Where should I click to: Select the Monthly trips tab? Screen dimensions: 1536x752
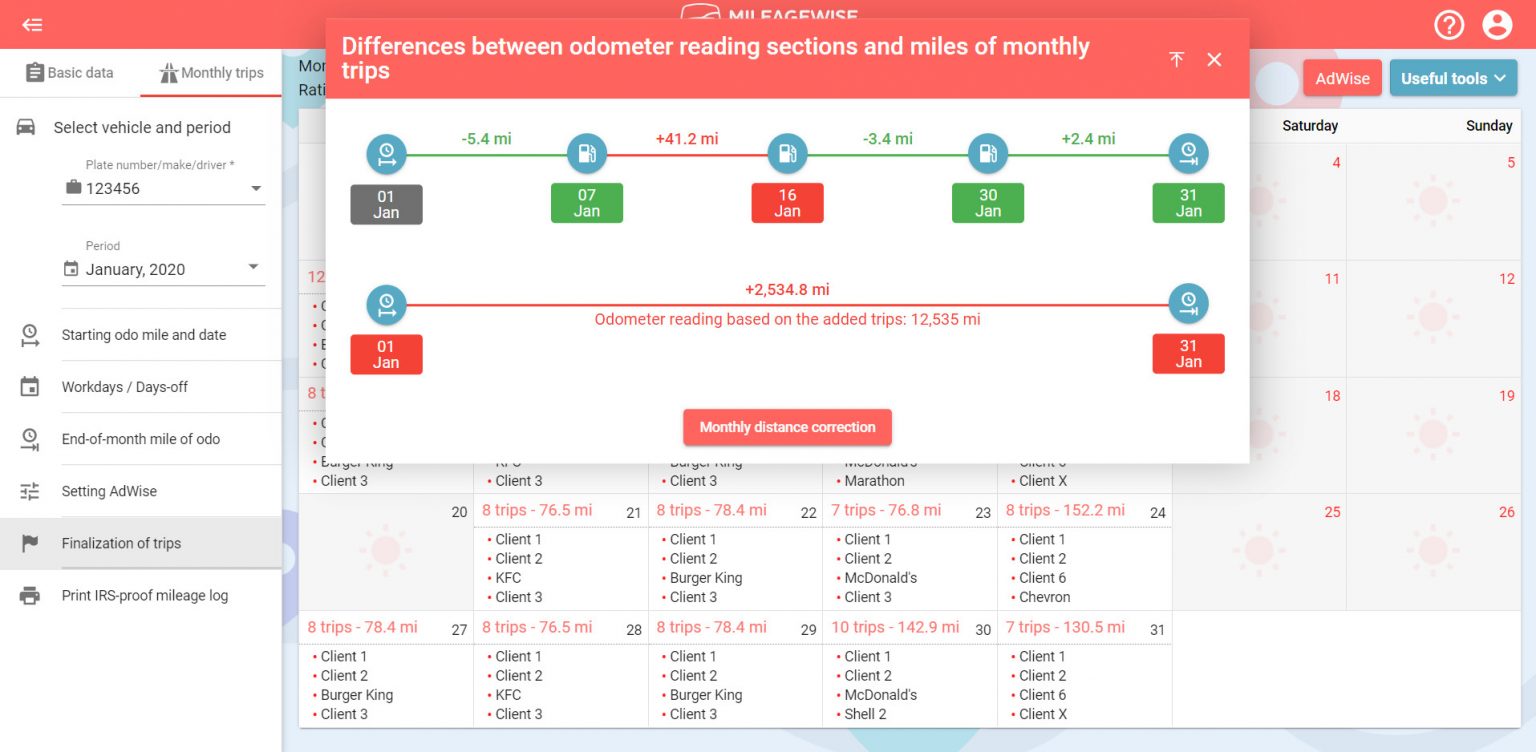[210, 72]
